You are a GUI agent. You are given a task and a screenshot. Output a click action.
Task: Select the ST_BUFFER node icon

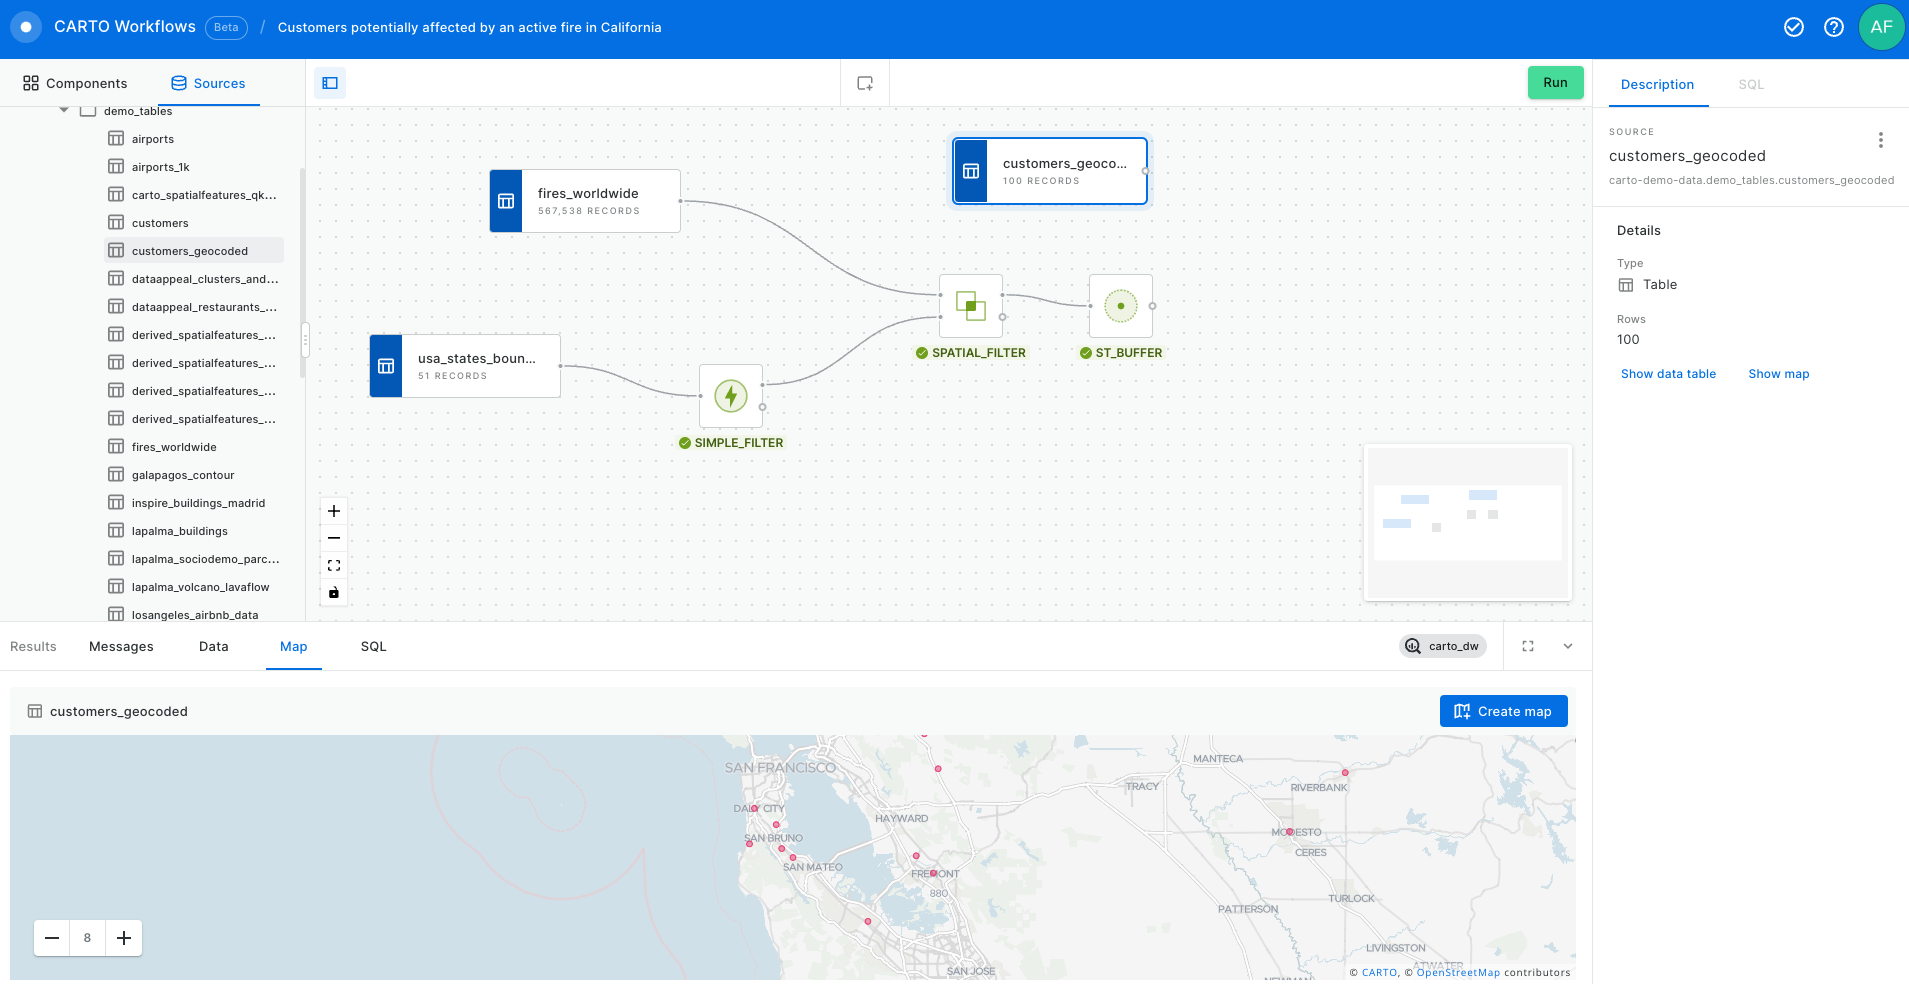click(1120, 306)
